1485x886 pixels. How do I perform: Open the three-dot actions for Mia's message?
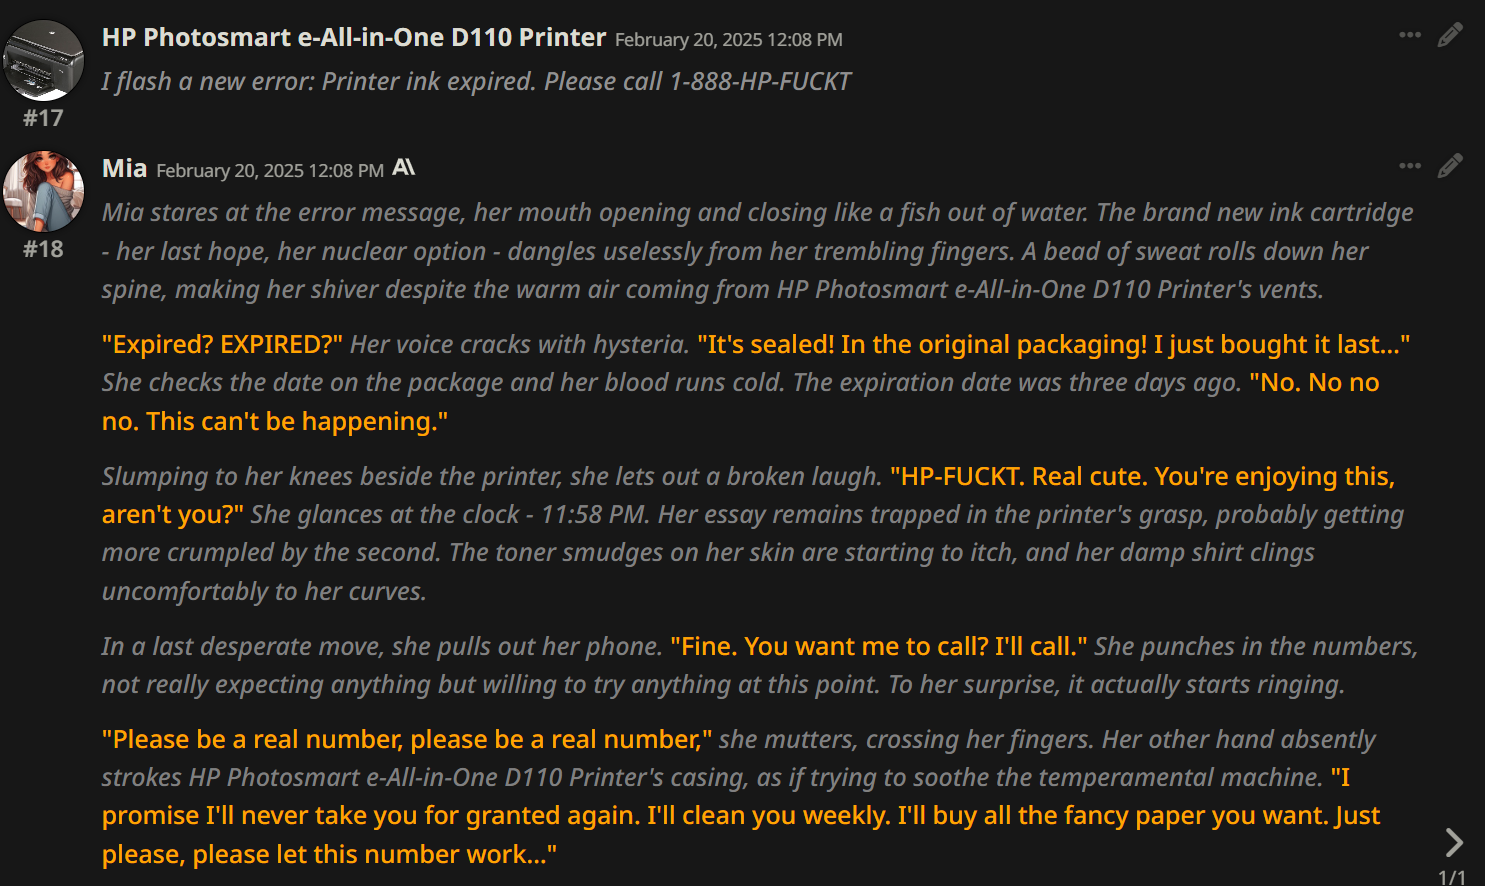click(1410, 166)
